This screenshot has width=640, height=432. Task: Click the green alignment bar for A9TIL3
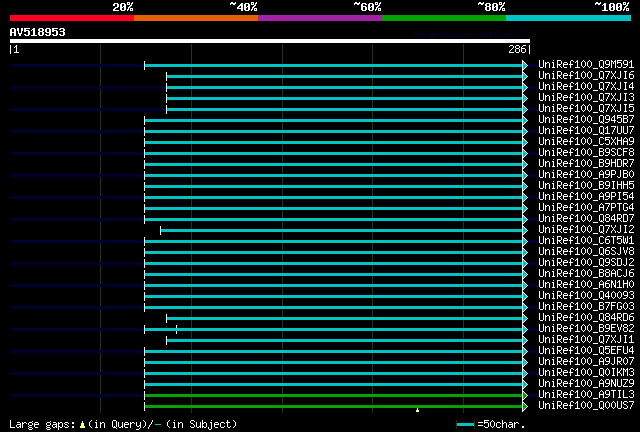(x=333, y=395)
